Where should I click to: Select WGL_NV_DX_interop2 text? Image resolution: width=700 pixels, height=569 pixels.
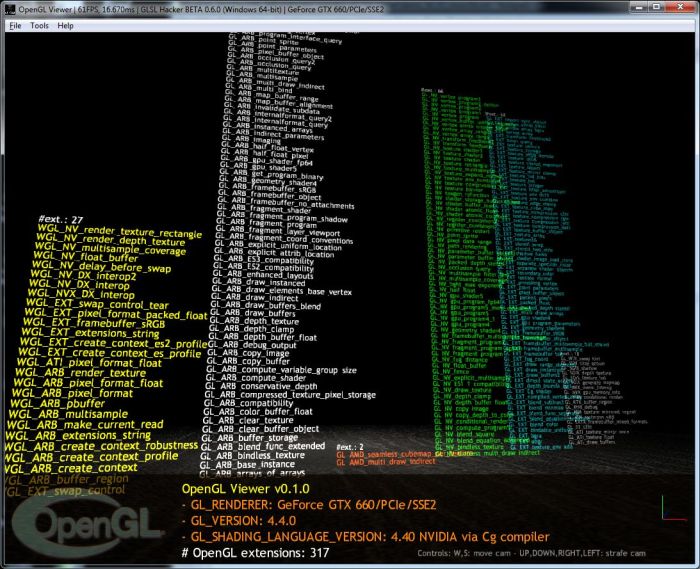[83, 276]
